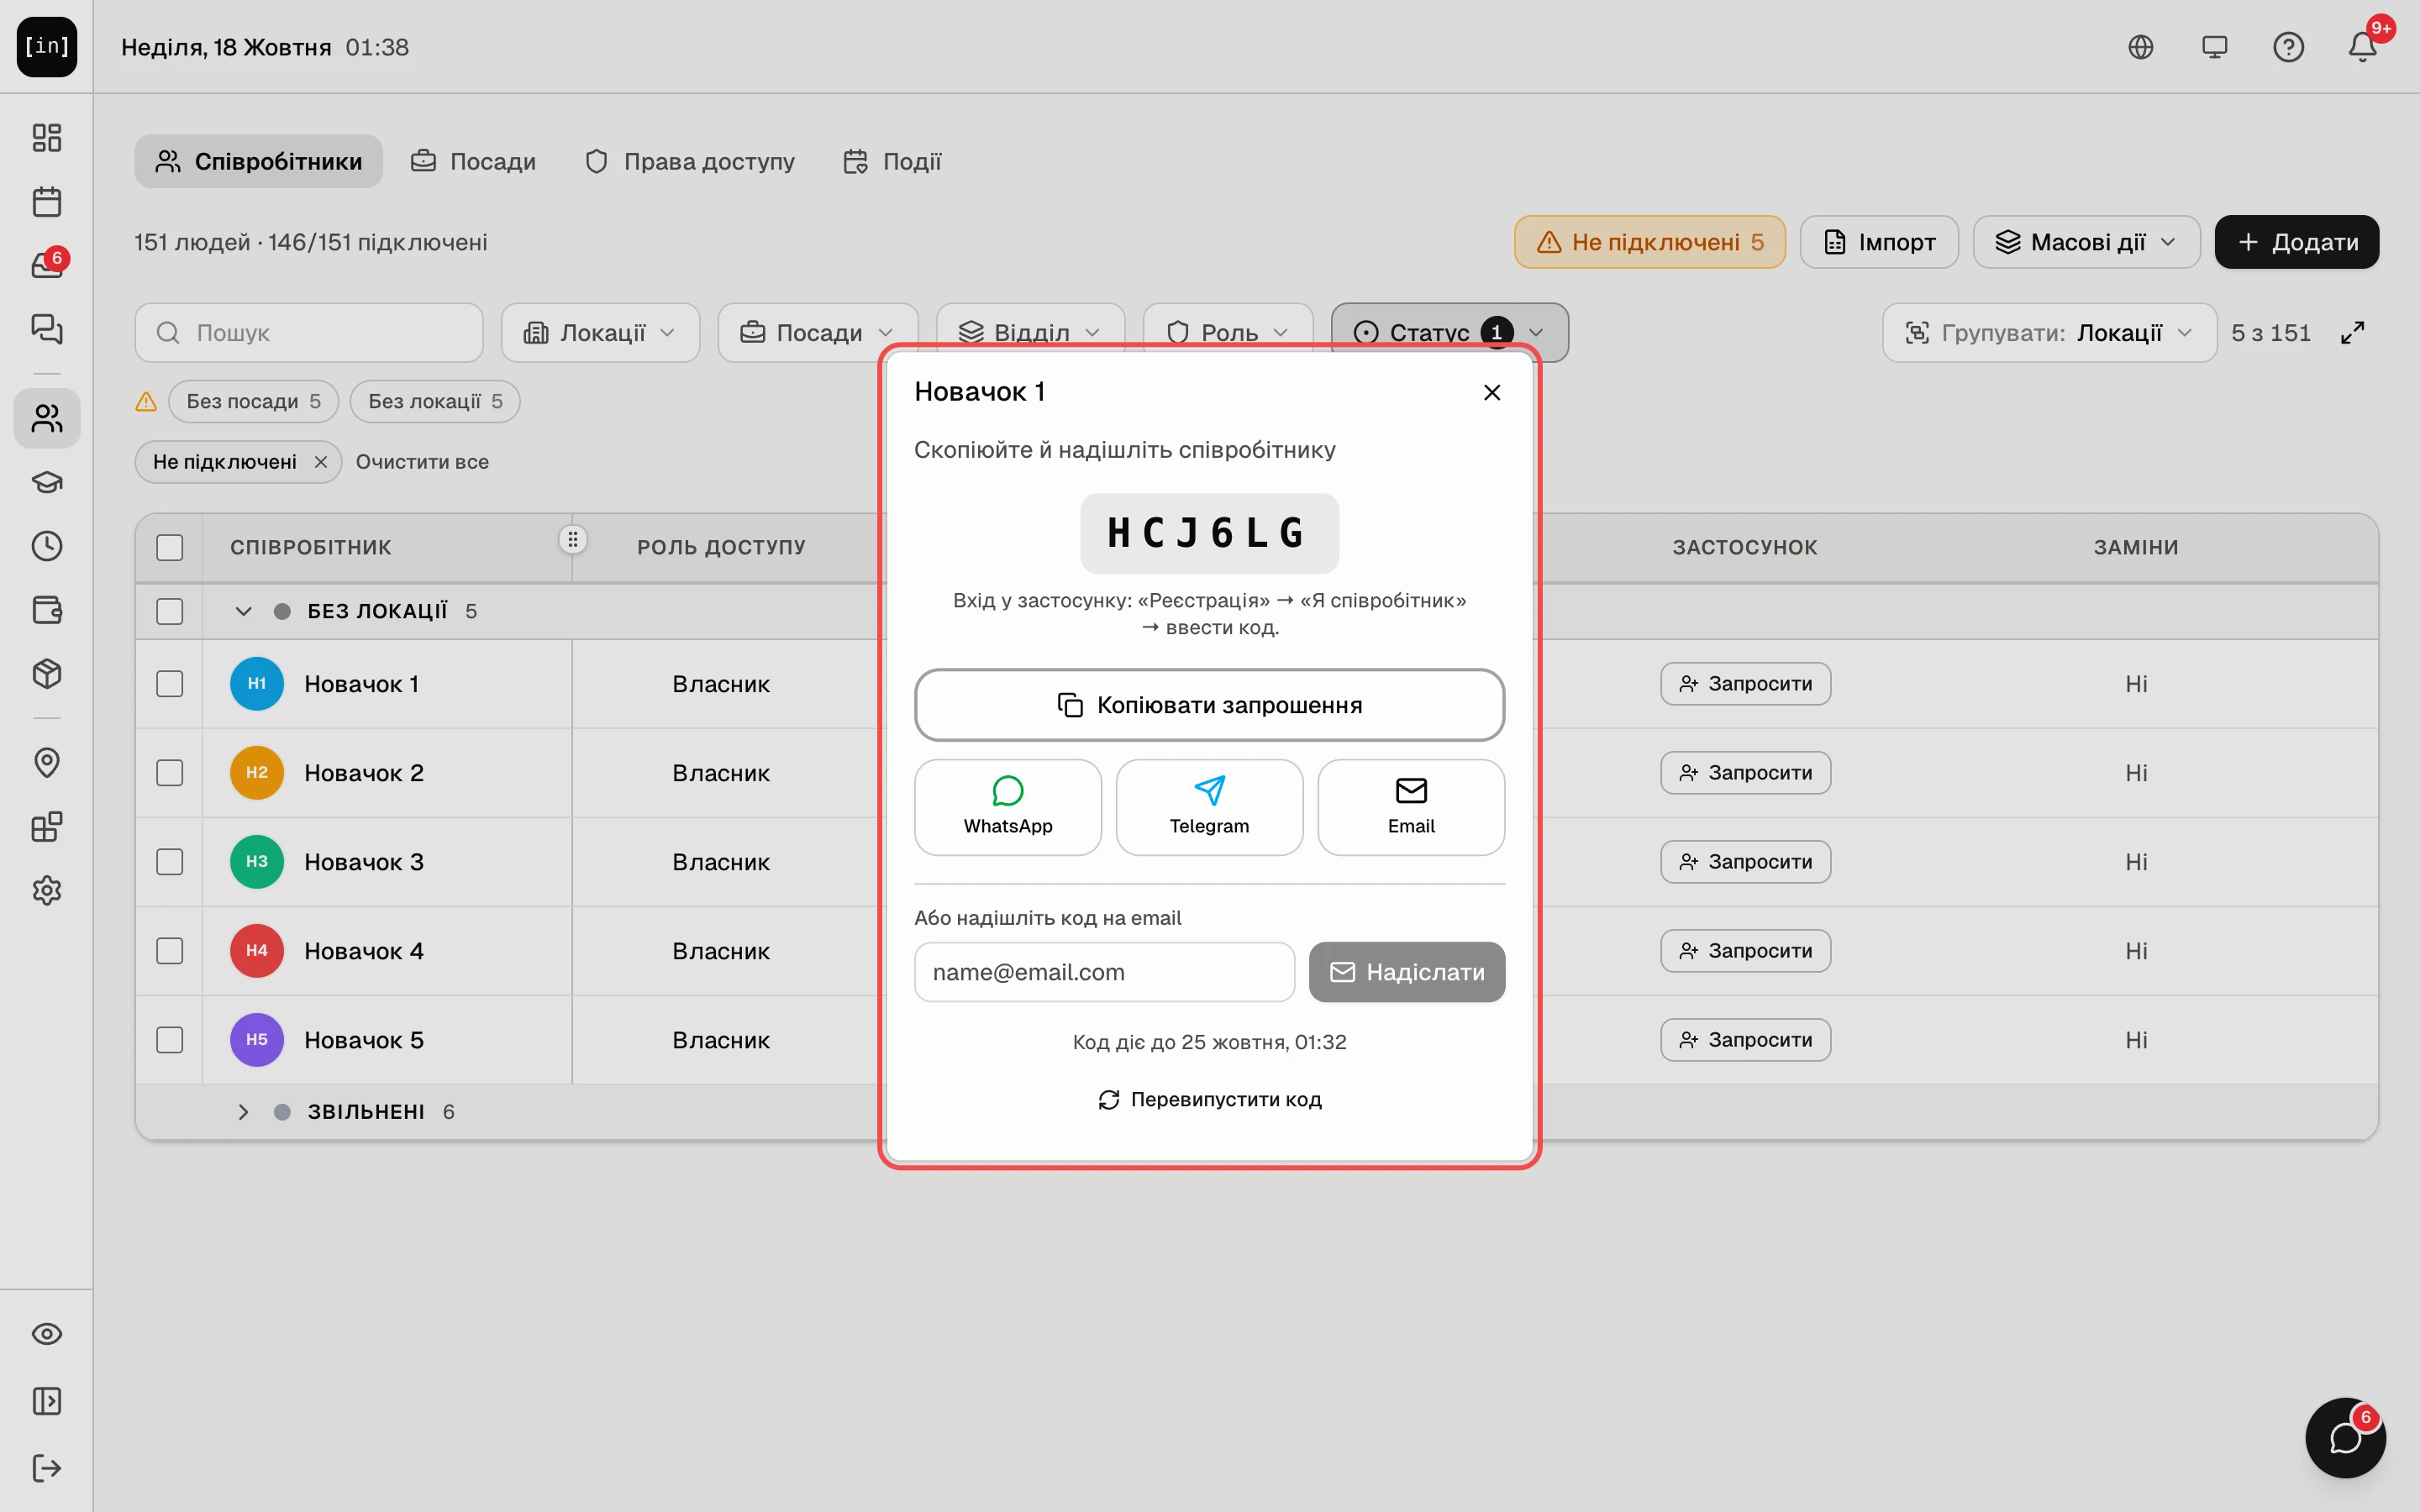Switch to the Права доступу tab
2420x1512 pixels.
click(690, 161)
